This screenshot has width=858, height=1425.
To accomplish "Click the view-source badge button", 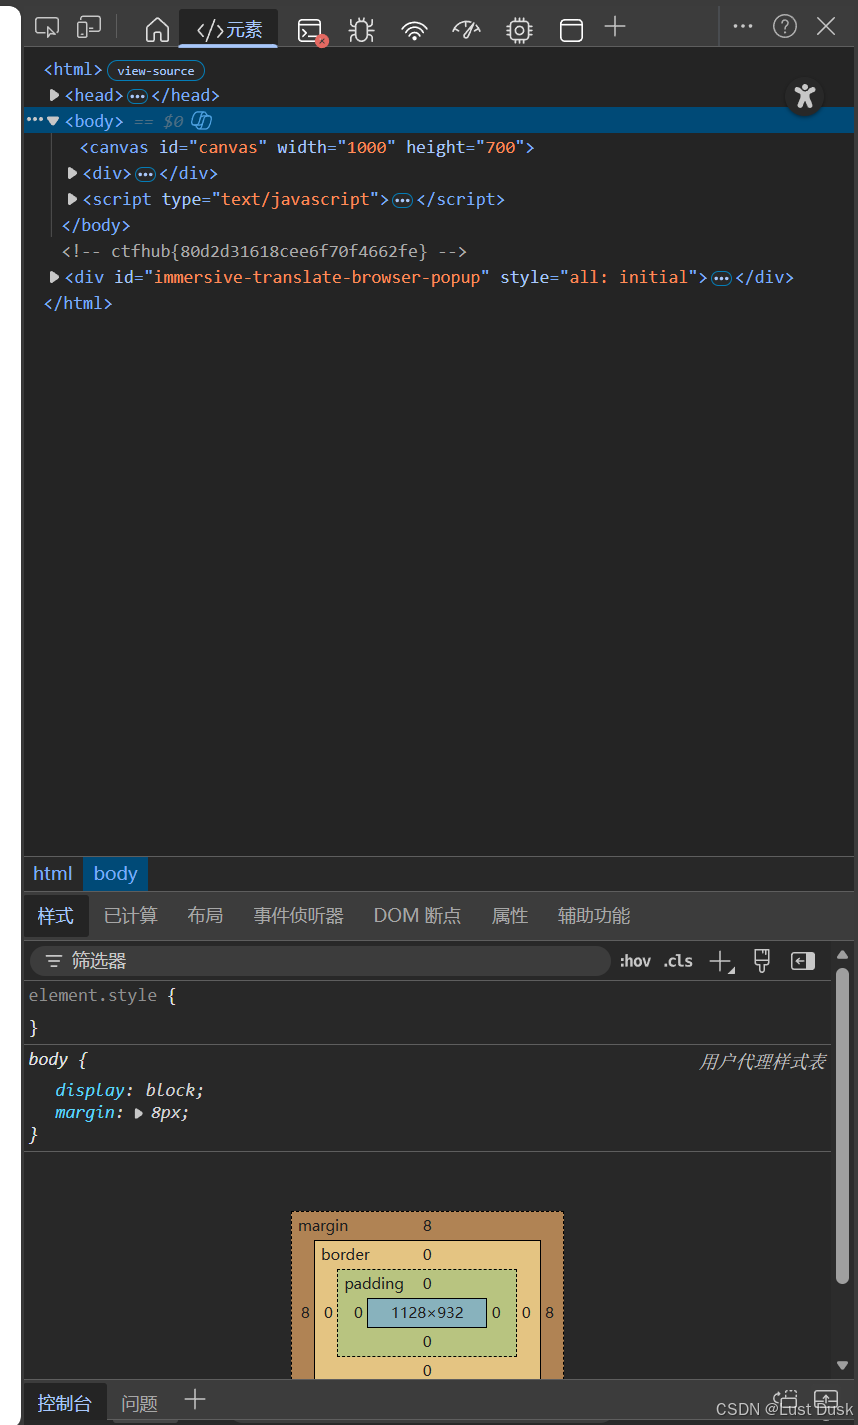I will click(156, 71).
